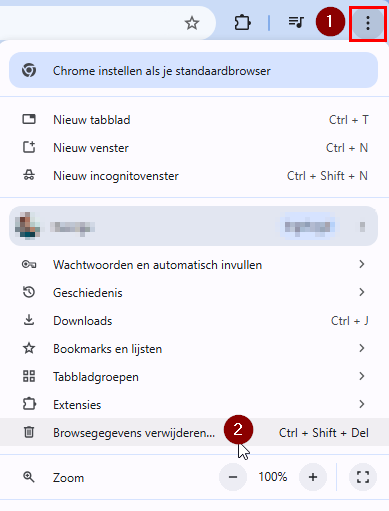Expand the Tabbladgroepen submenu chevron

pyautogui.click(x=362, y=376)
